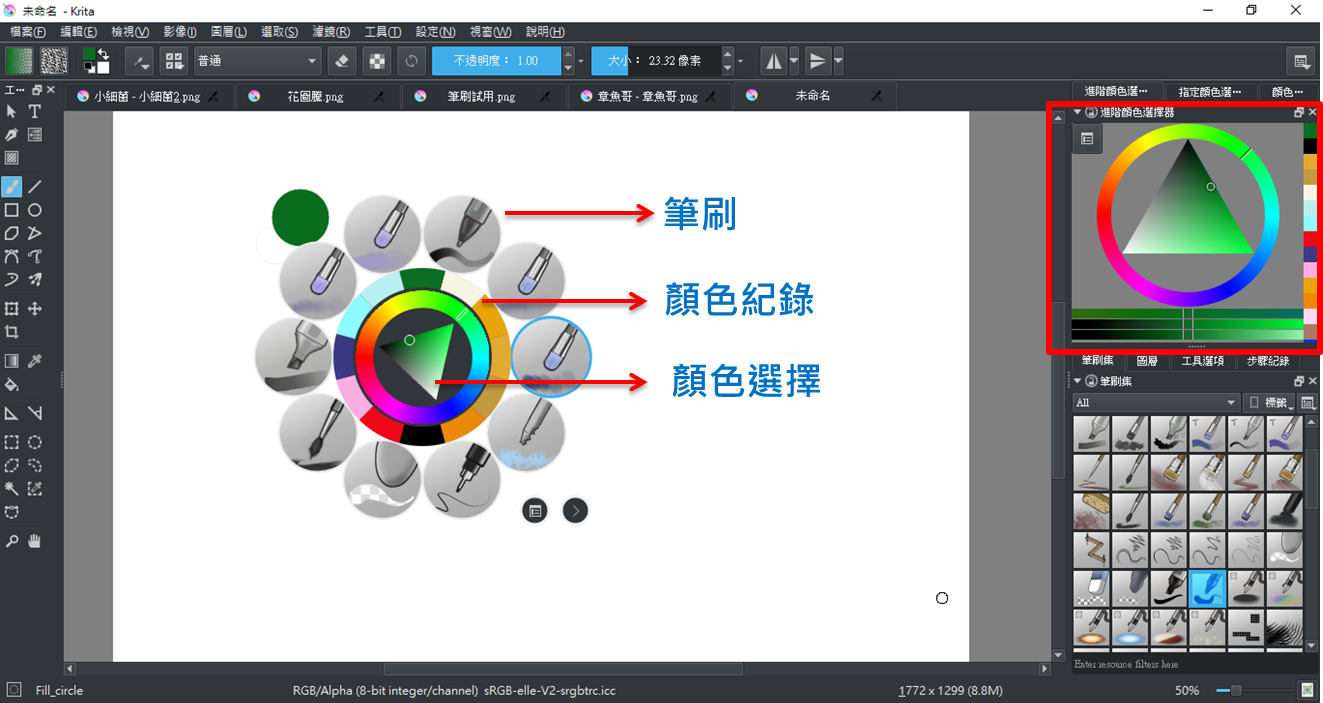Switch to the 筆刷試用.png document tab
The width and height of the screenshot is (1323, 703).
pyautogui.click(x=484, y=96)
